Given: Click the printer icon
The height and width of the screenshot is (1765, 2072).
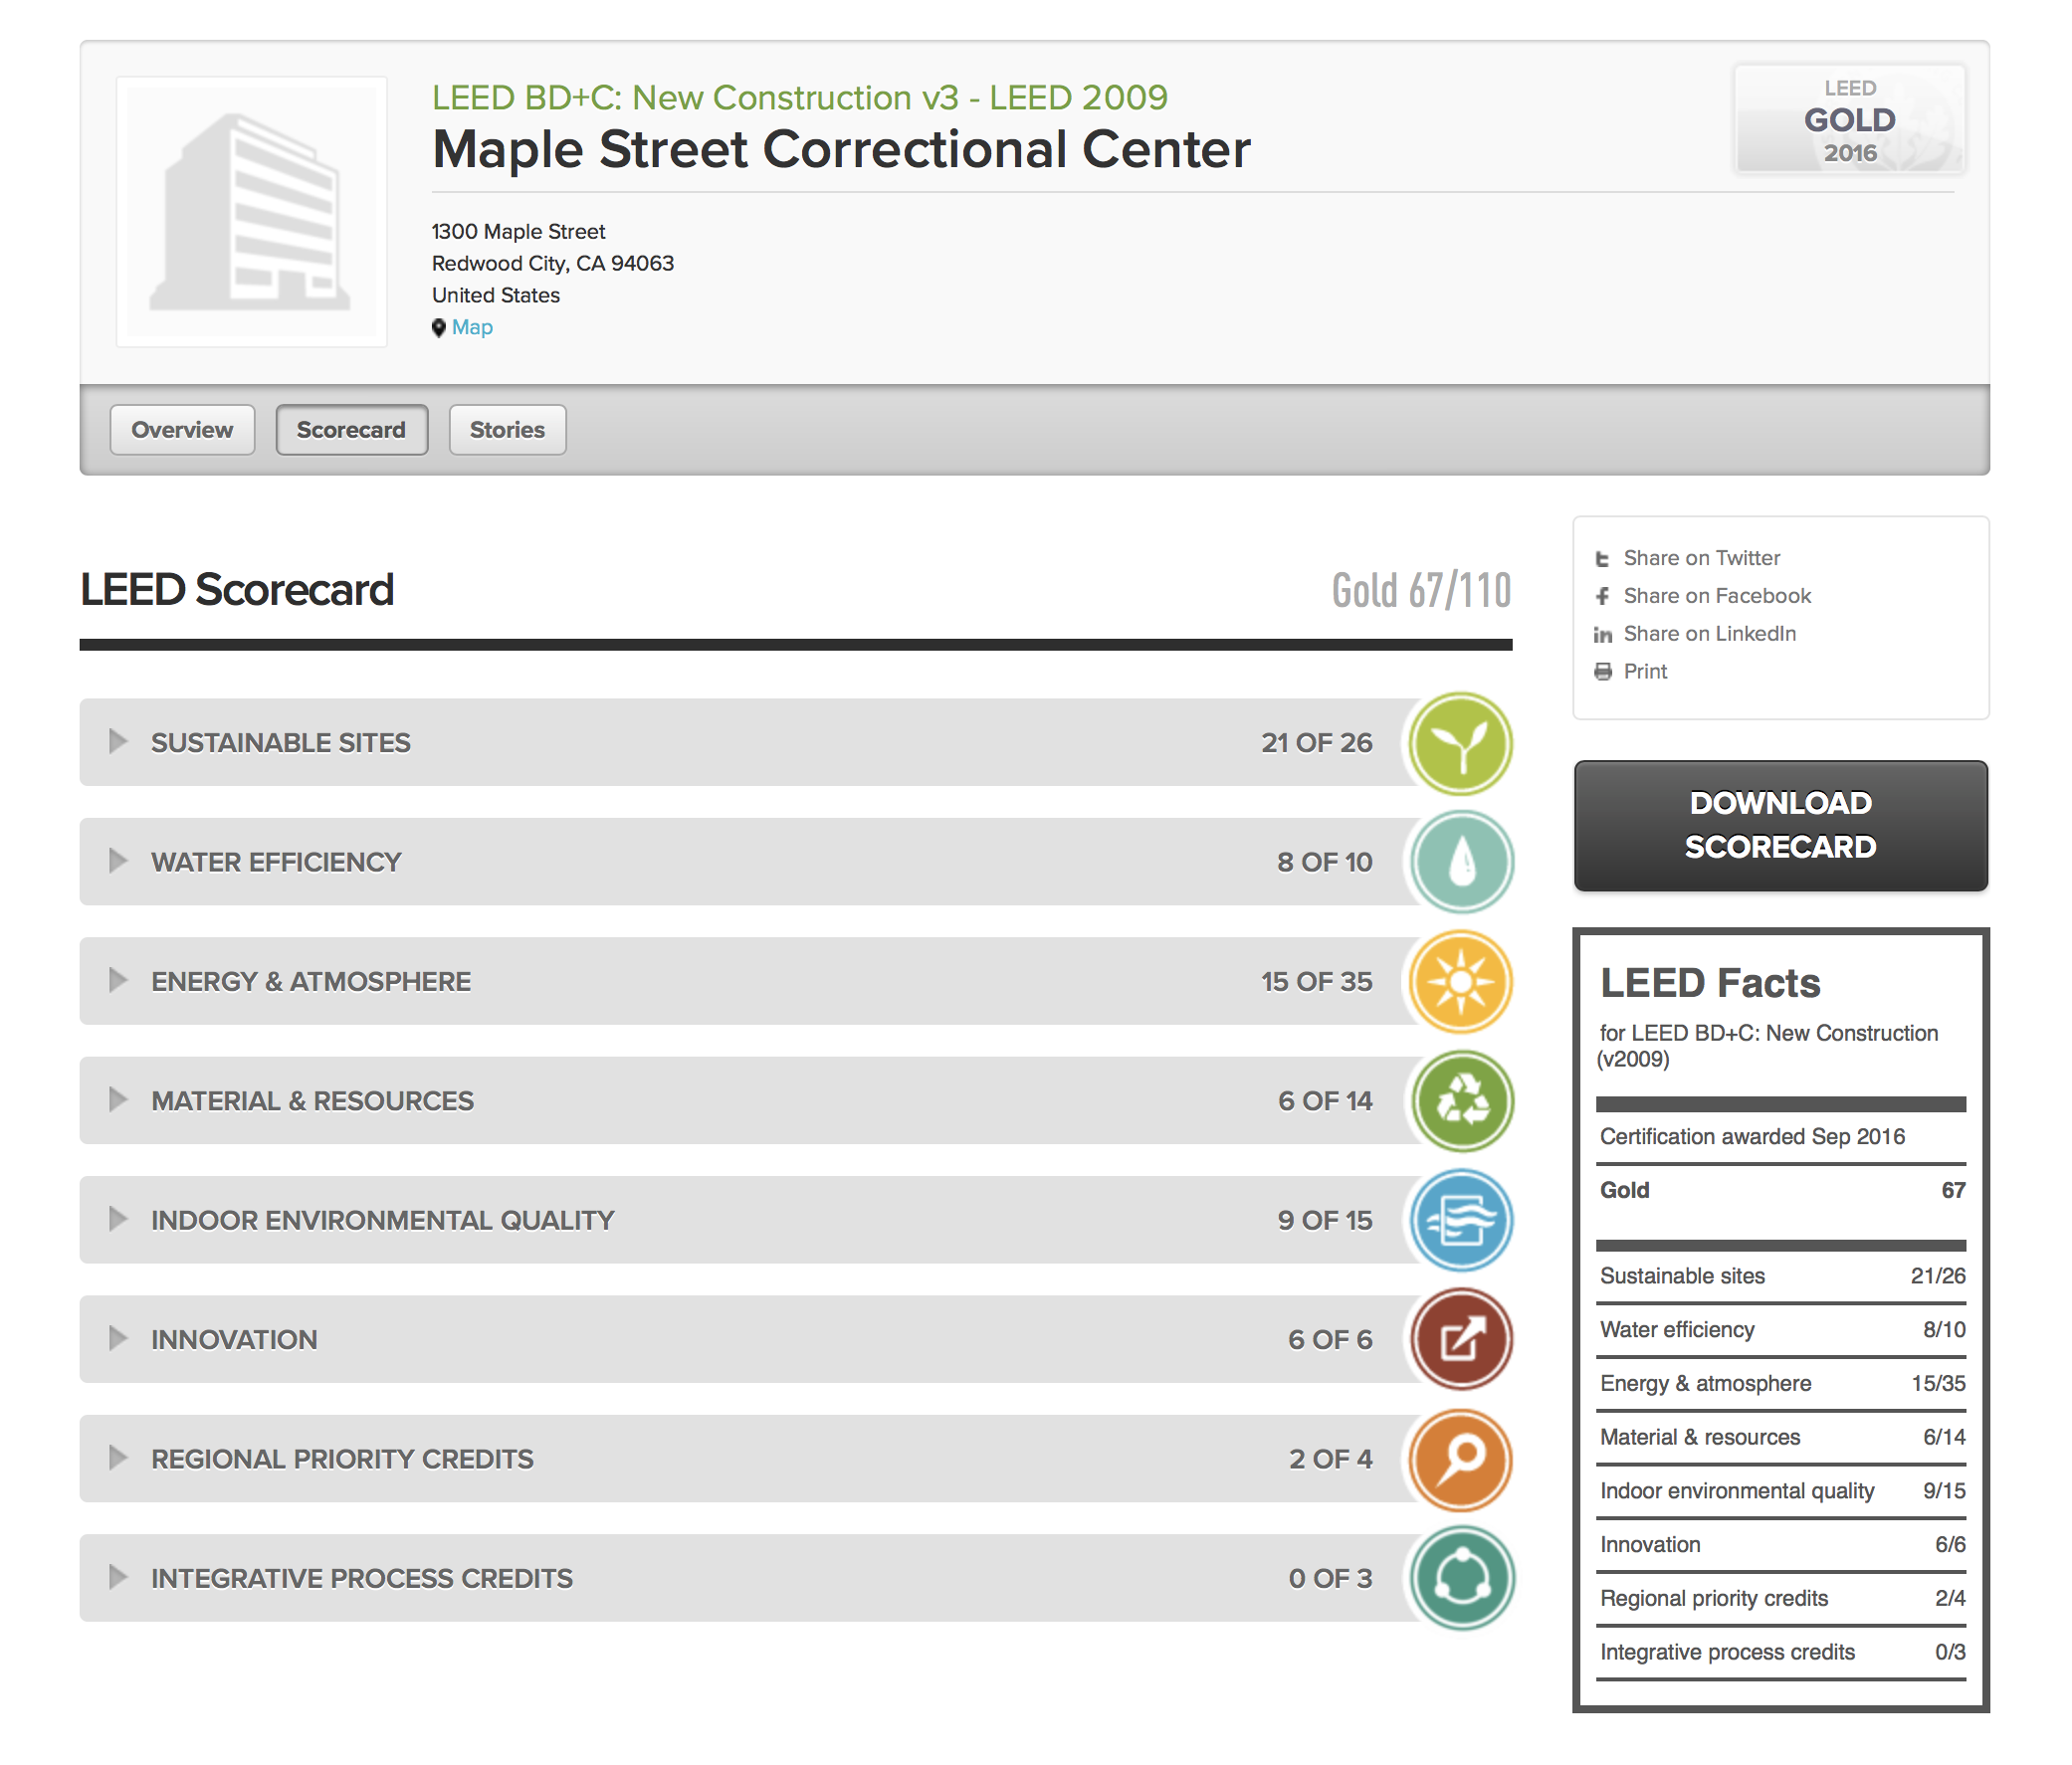Looking at the screenshot, I should click(x=1602, y=672).
